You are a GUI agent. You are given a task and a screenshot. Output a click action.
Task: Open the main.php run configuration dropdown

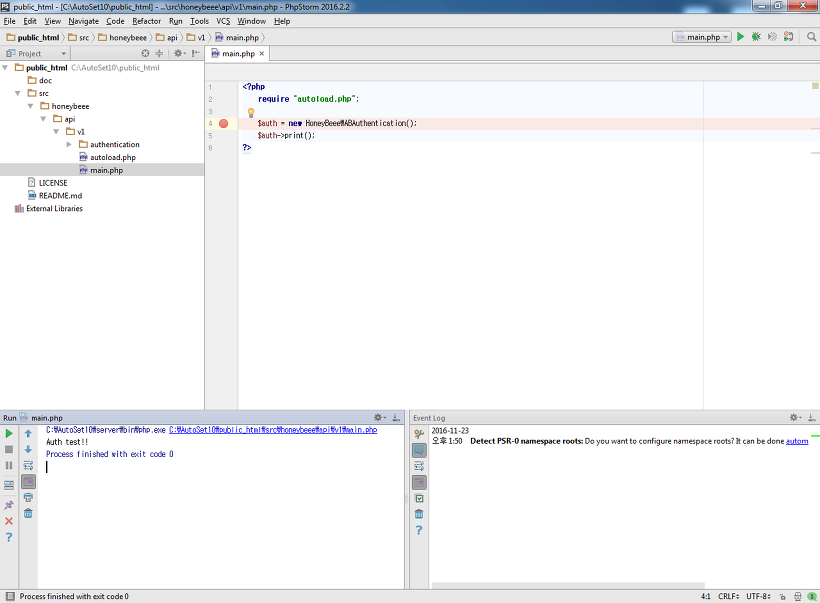[x=702, y=37]
